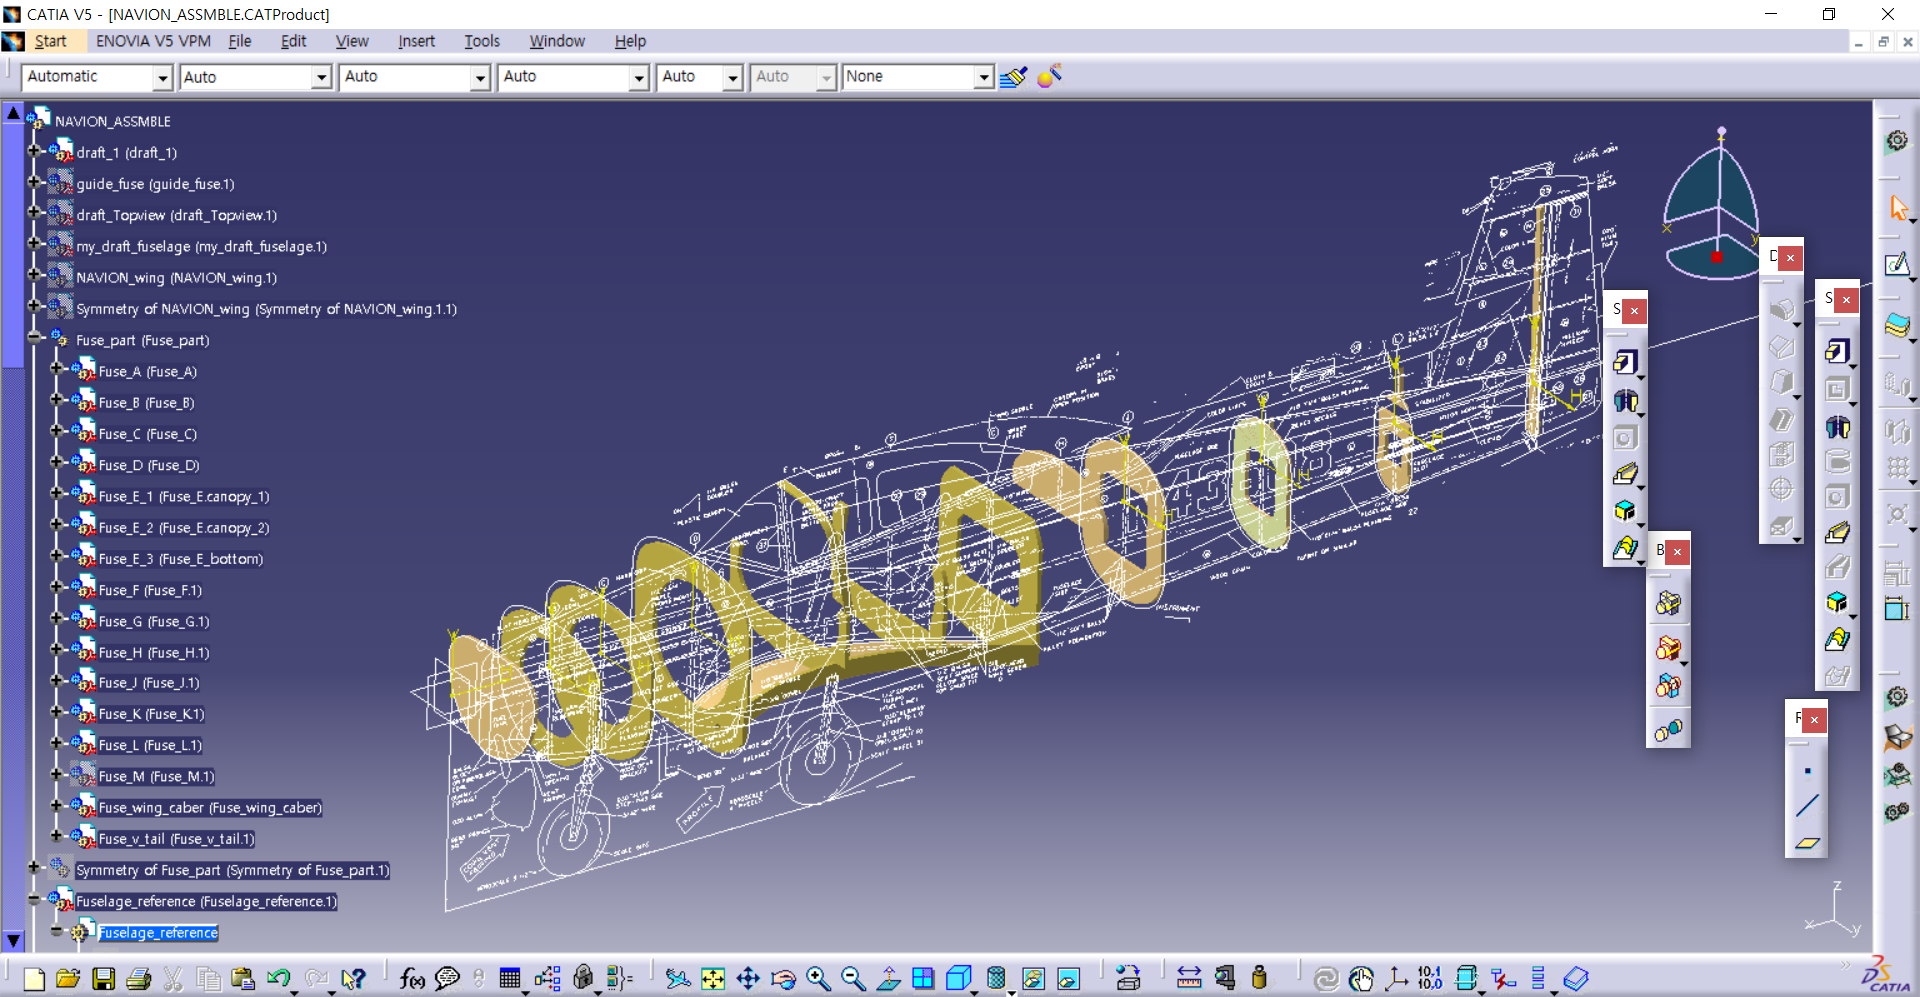1920x997 pixels.
Task: Open the Formula f(x) tool
Action: pos(412,979)
